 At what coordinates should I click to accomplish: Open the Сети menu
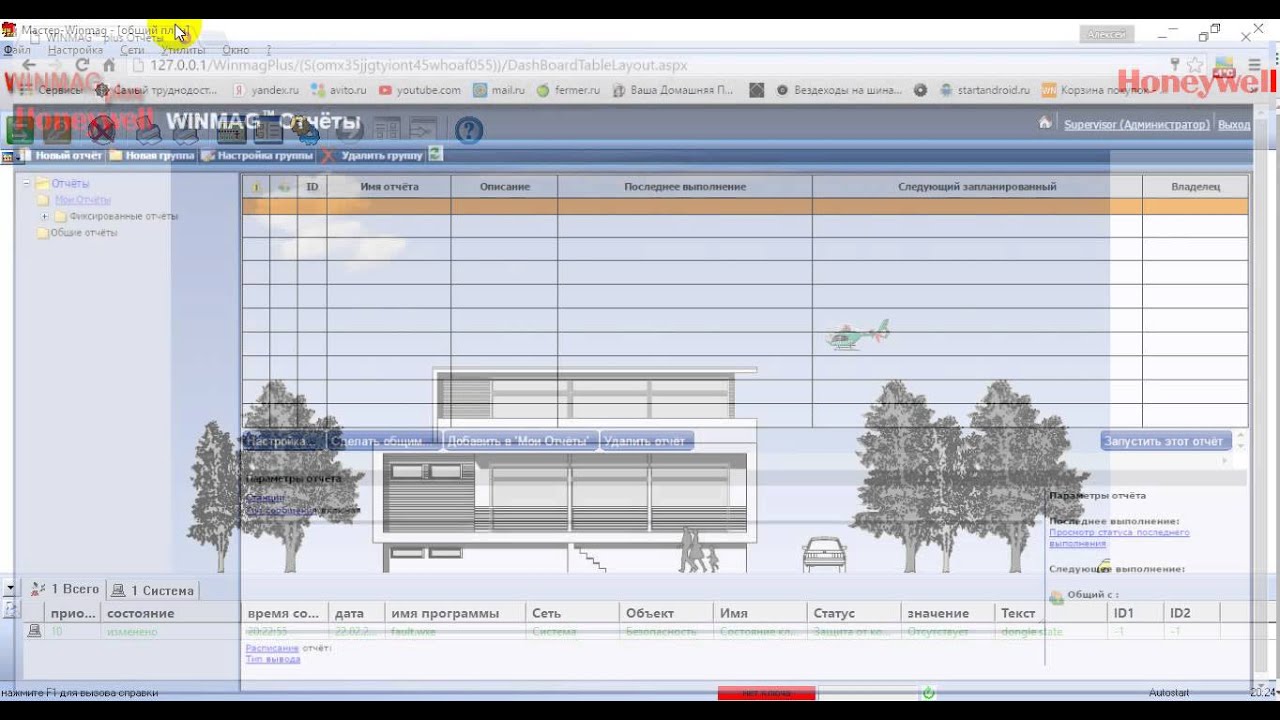tap(132, 50)
